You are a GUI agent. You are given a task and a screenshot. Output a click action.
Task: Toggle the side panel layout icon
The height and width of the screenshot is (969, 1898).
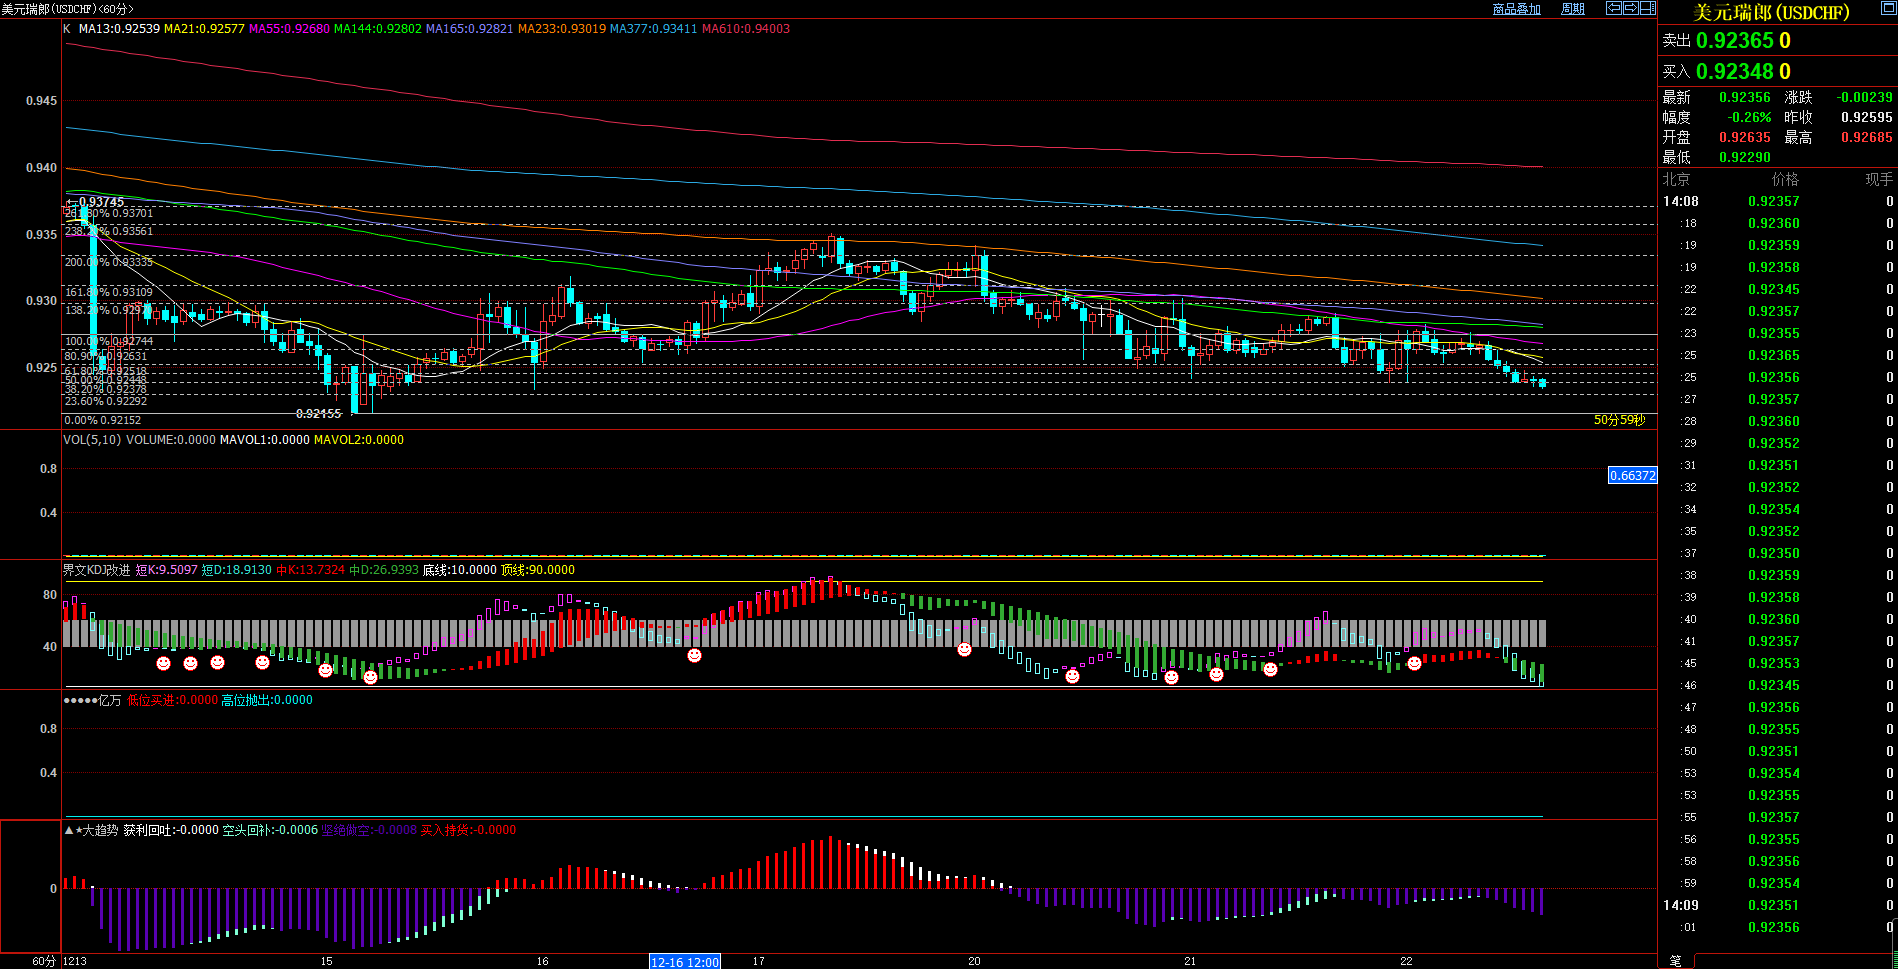click(1648, 8)
